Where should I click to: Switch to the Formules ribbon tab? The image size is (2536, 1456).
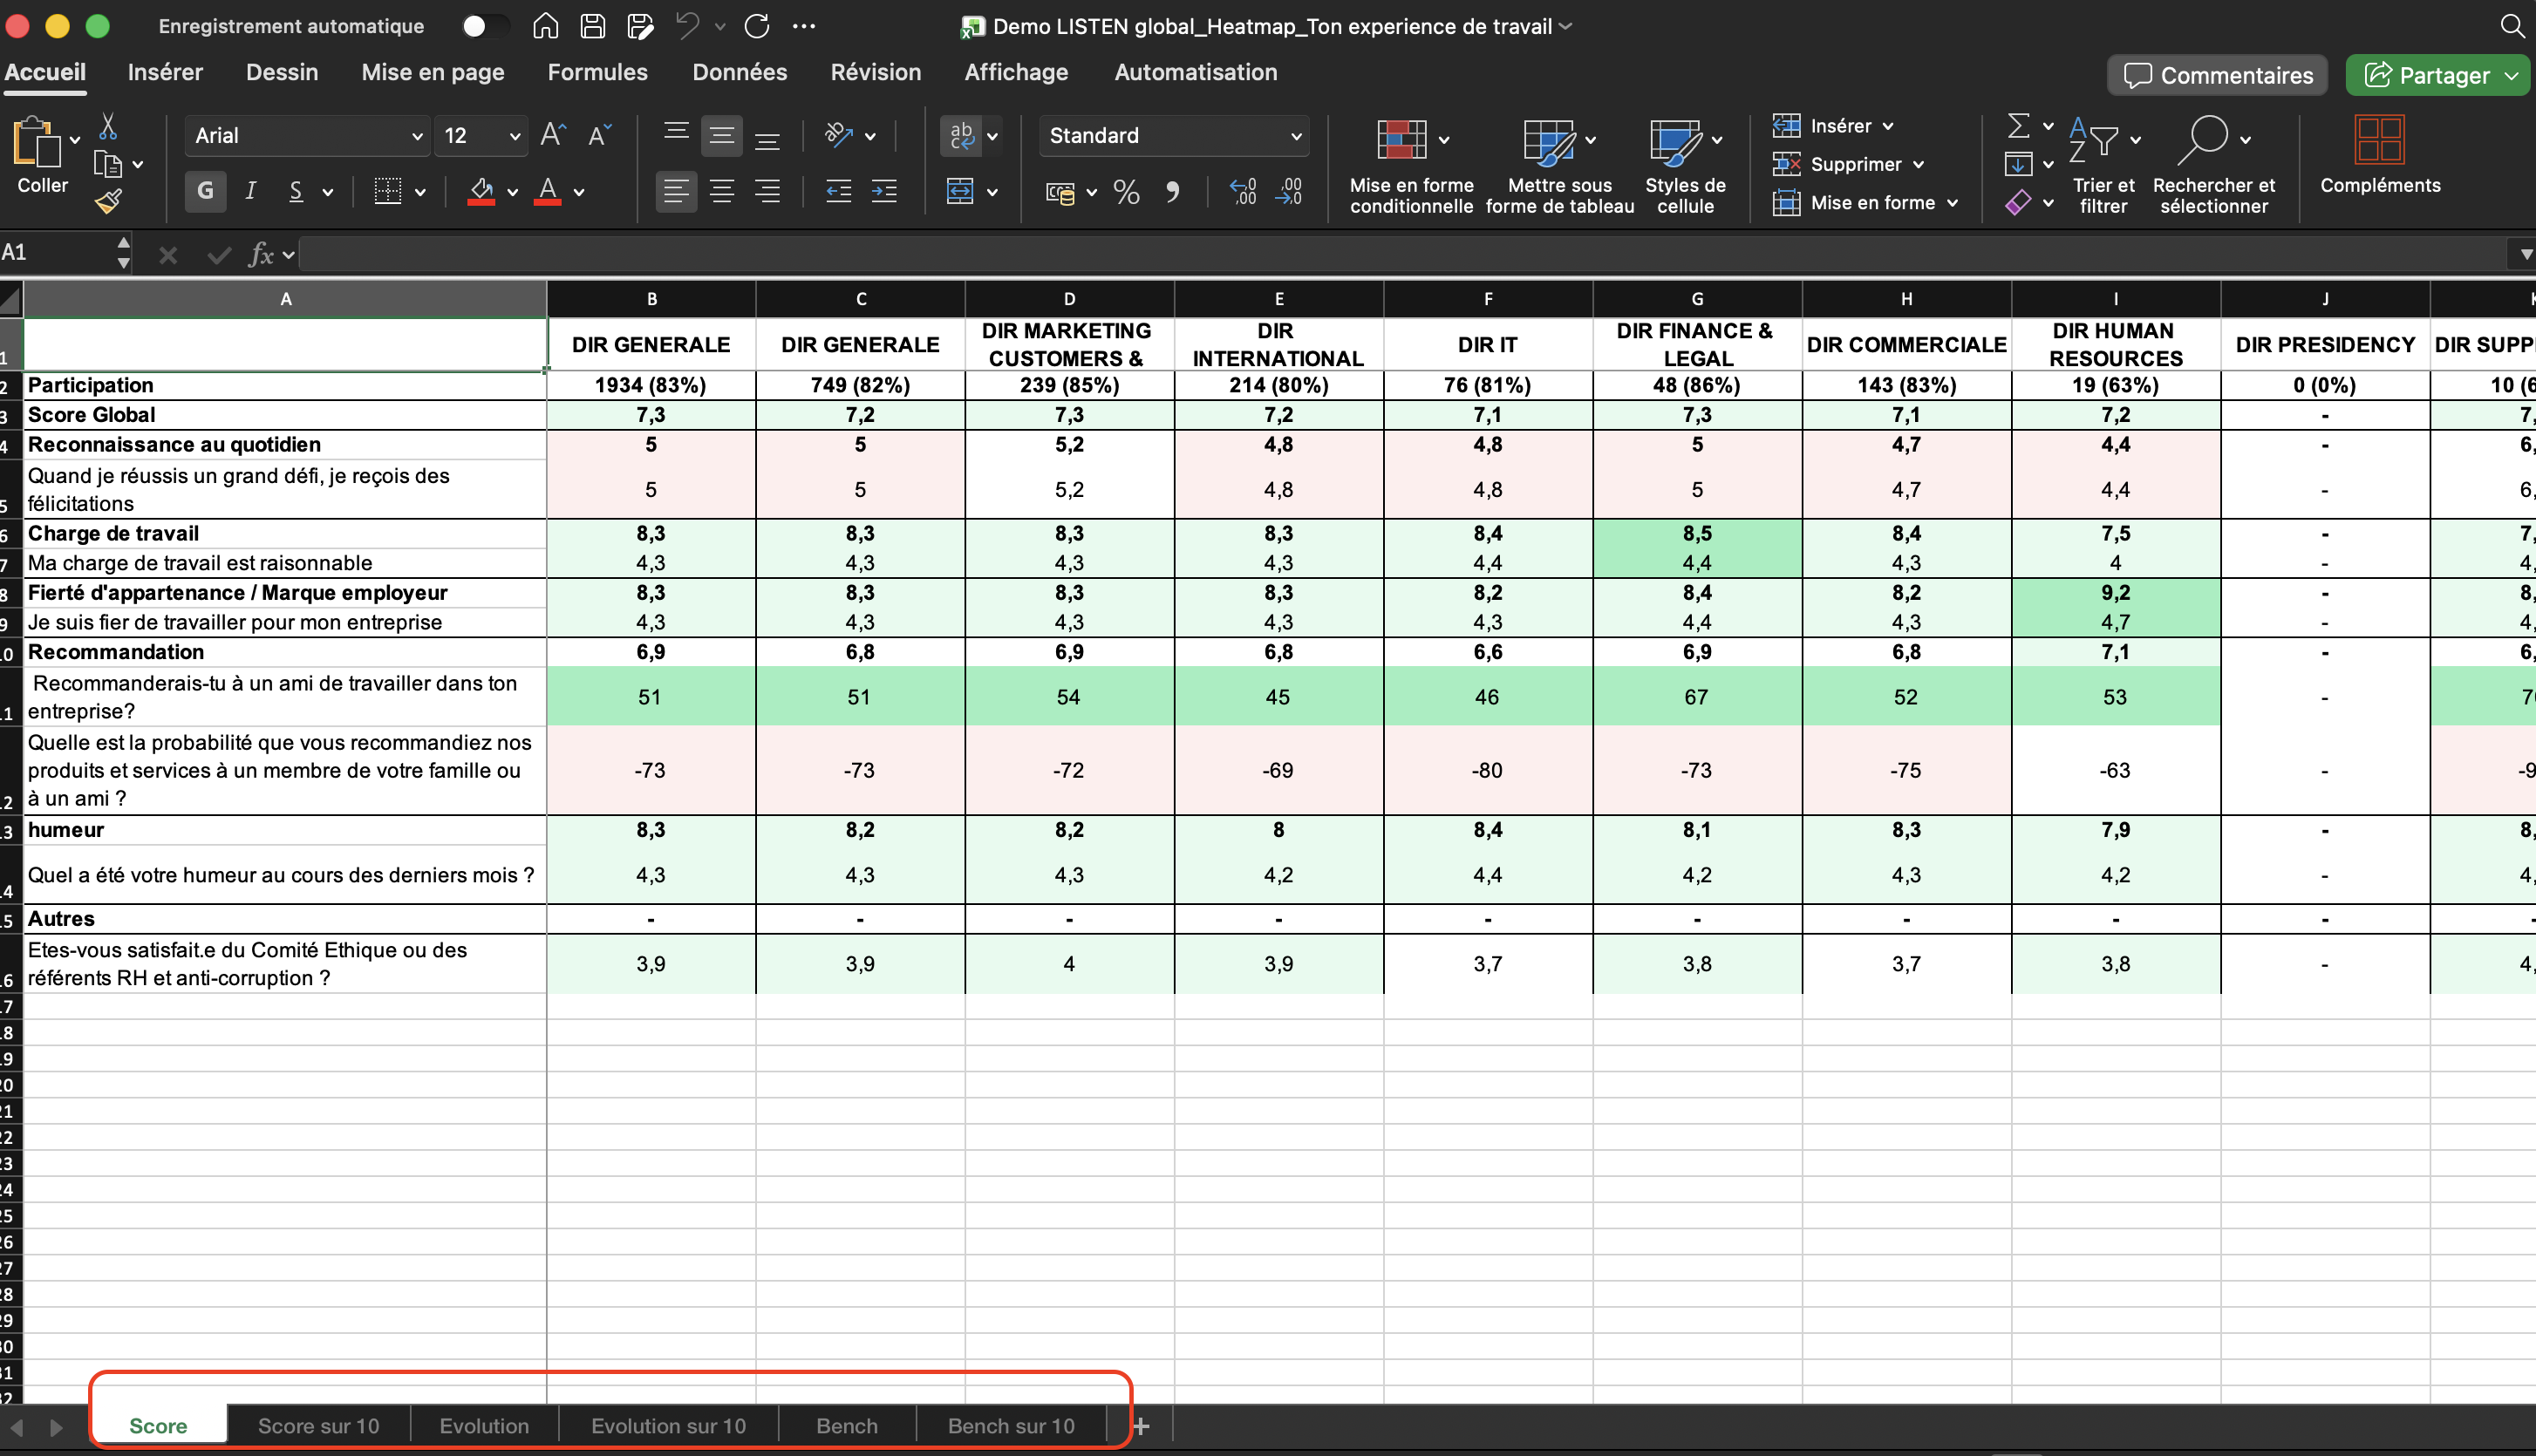point(597,72)
